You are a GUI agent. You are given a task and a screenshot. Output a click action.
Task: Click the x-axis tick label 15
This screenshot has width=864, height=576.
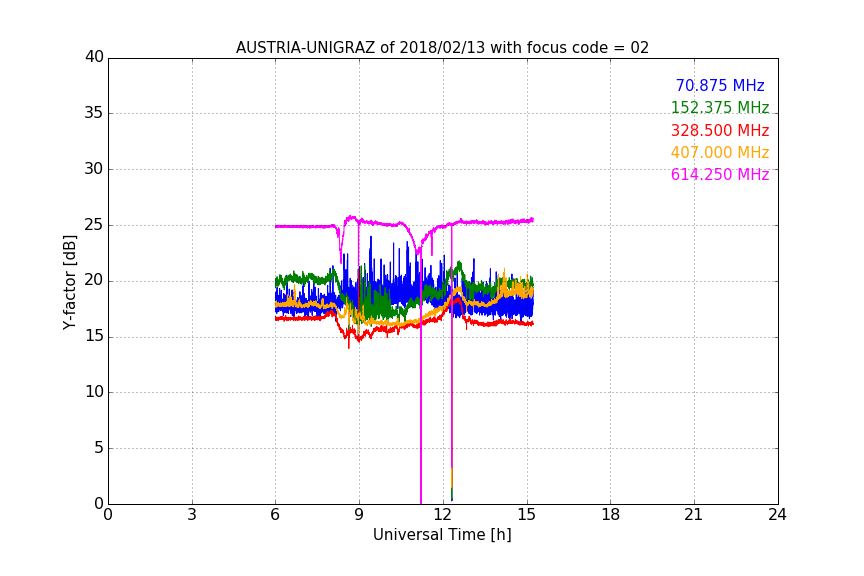pyautogui.click(x=527, y=515)
